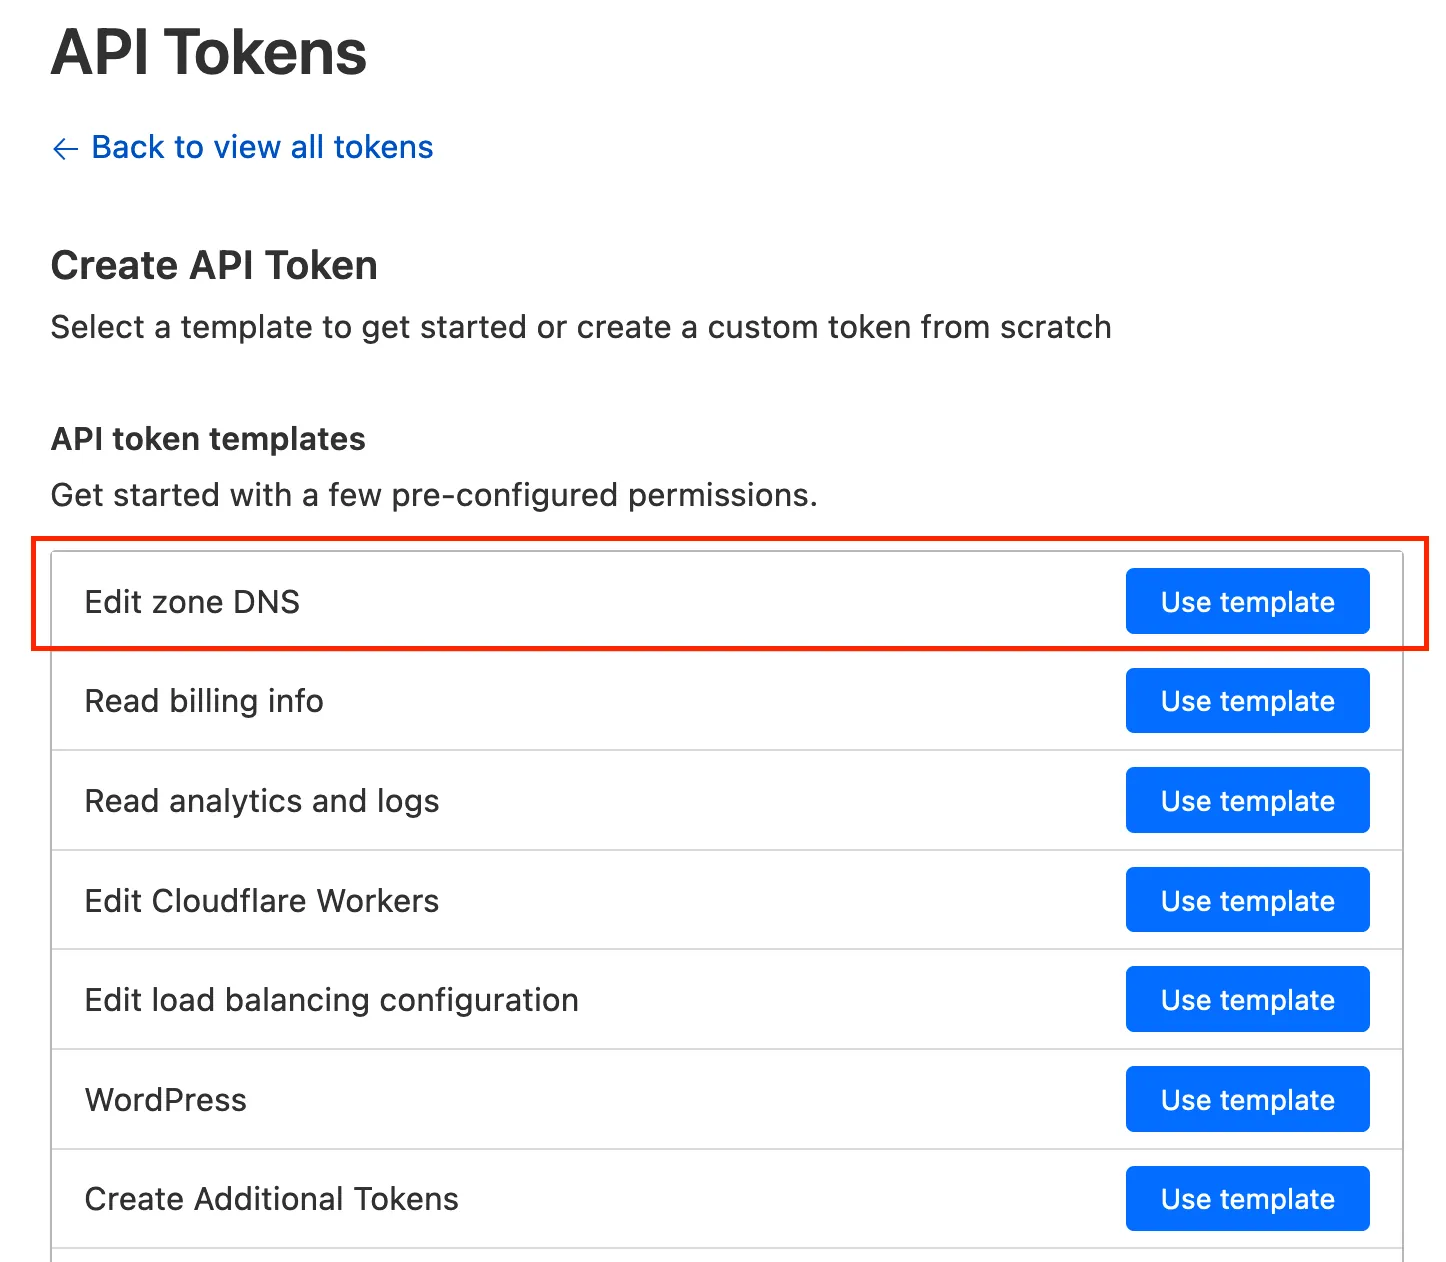Use template for Read billing info

tap(1246, 701)
